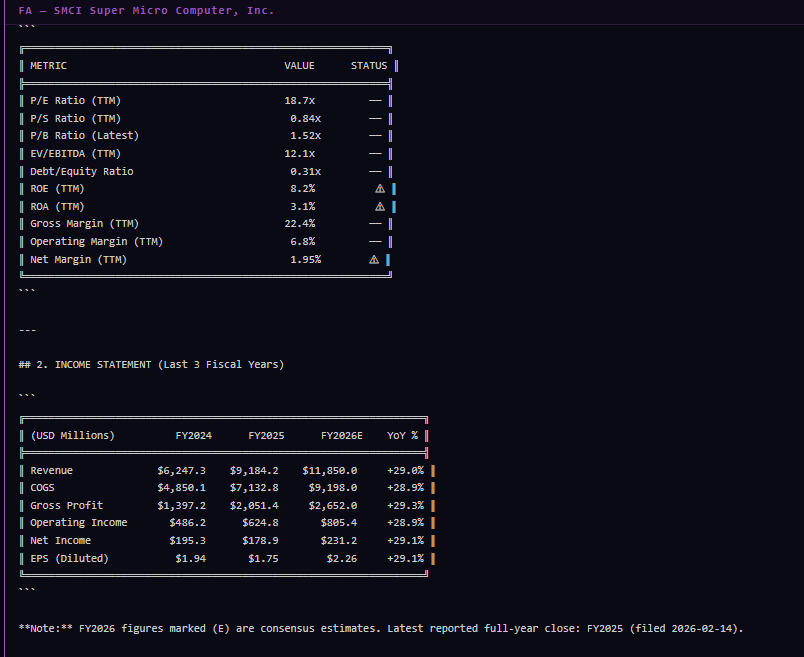Click the P/E value 18.7x
Viewport: 804px width, 657px height.
click(x=300, y=101)
